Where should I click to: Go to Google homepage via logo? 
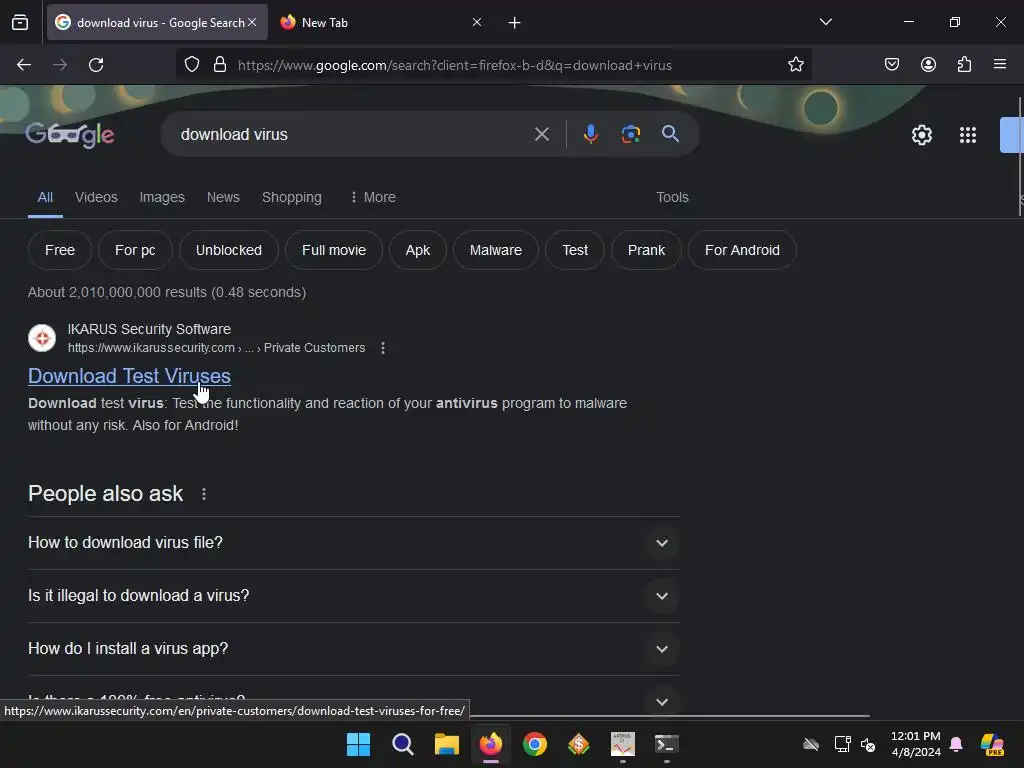(70, 135)
